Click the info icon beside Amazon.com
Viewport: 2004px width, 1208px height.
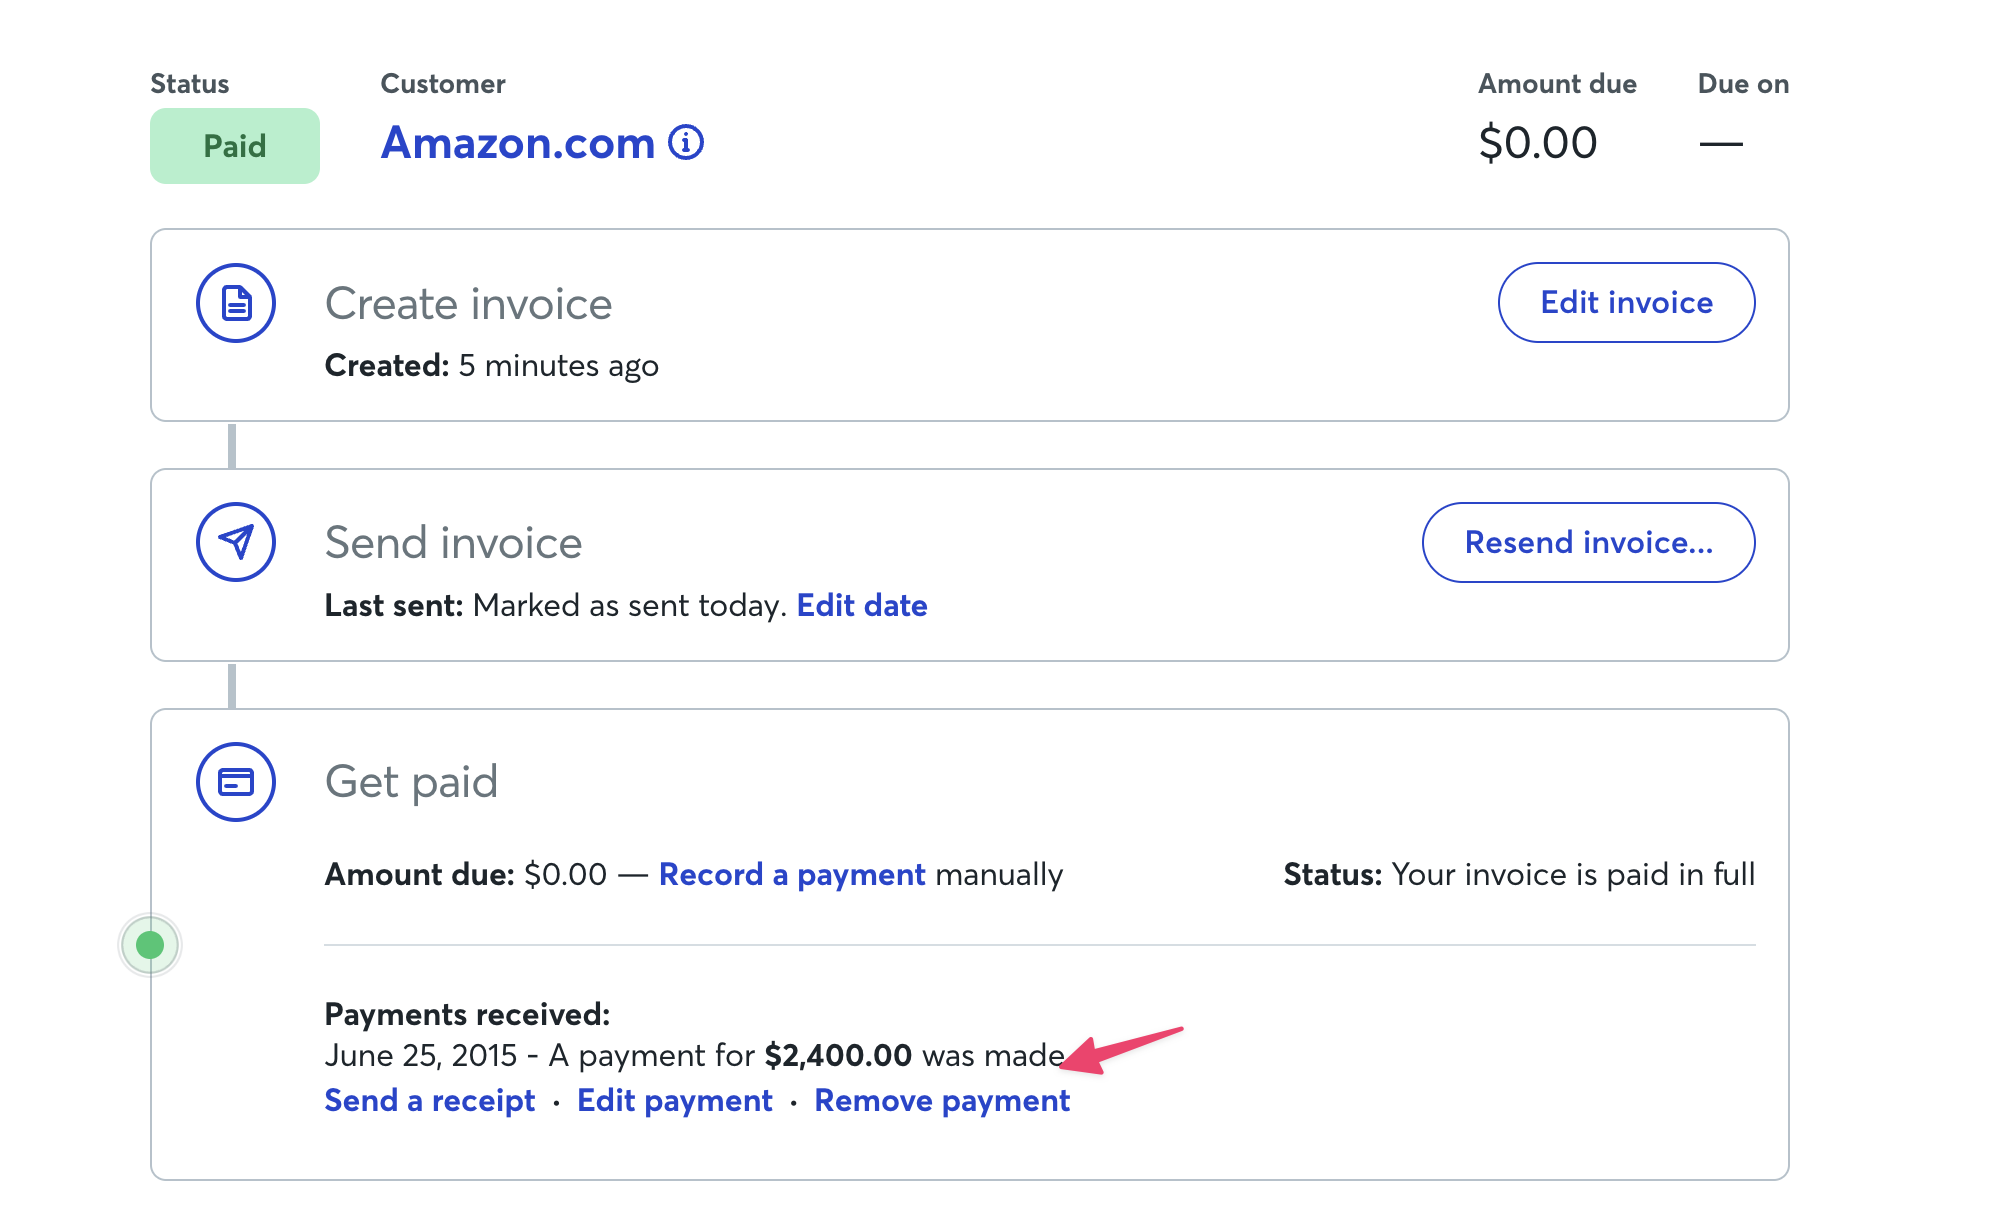tap(686, 143)
